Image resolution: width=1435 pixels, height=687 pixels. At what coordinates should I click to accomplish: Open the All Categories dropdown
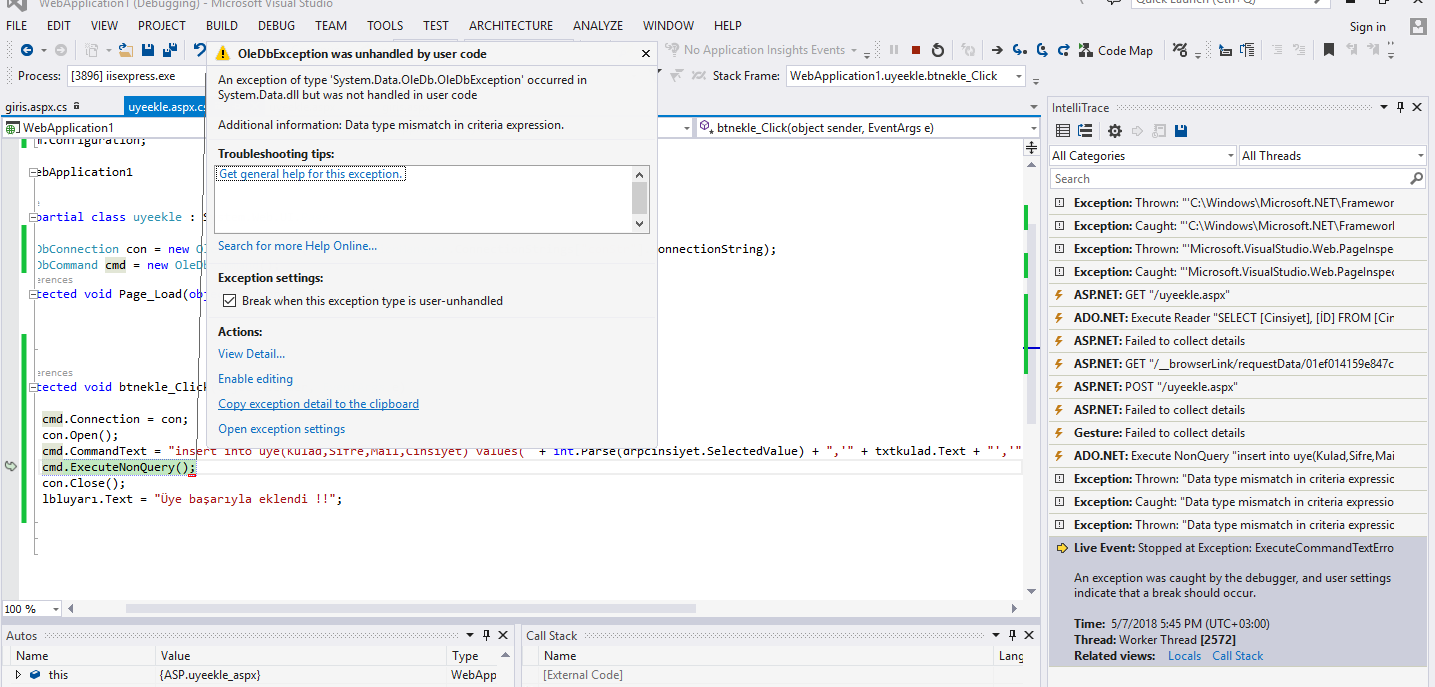point(1143,156)
